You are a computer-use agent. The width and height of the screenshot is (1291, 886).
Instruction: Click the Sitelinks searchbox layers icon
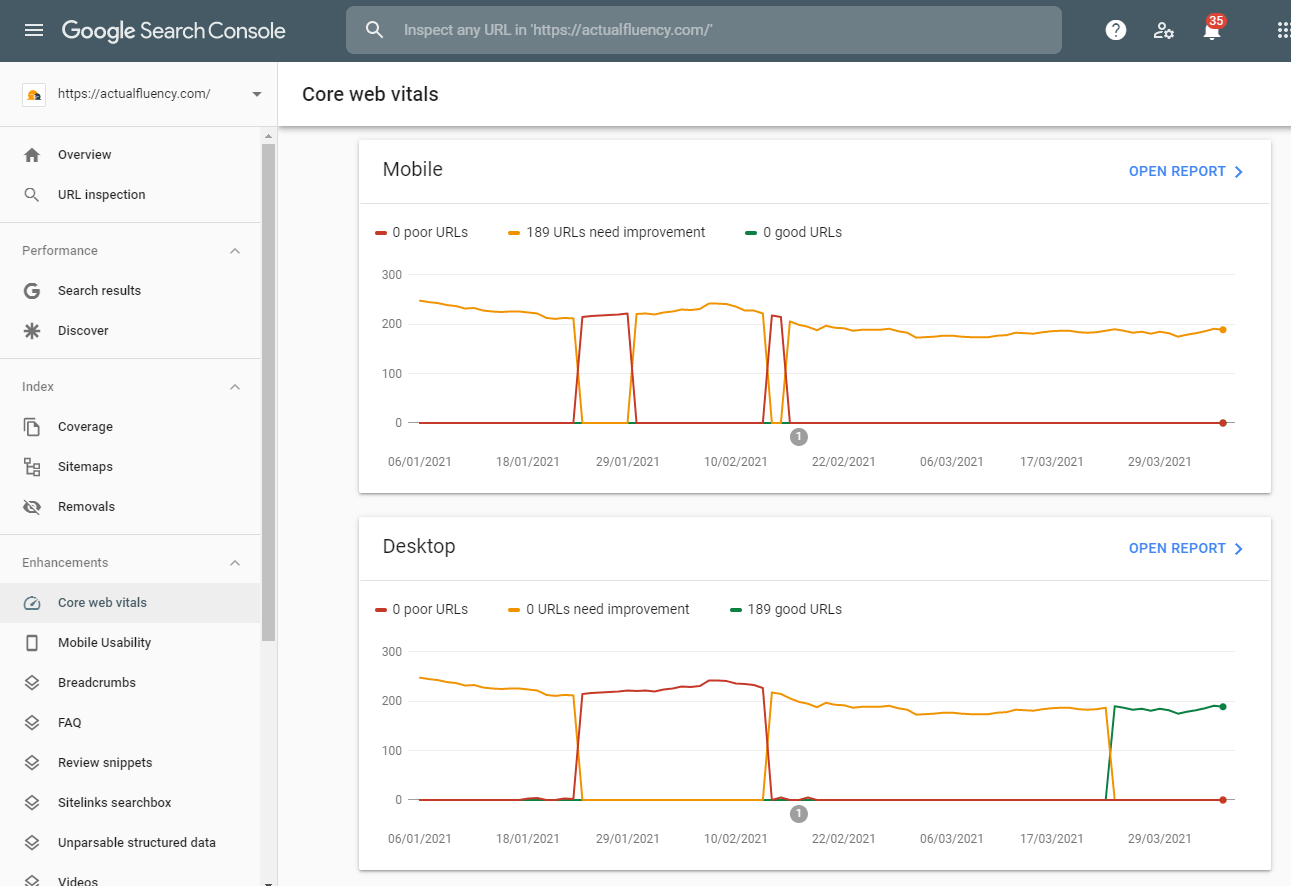click(x=32, y=803)
